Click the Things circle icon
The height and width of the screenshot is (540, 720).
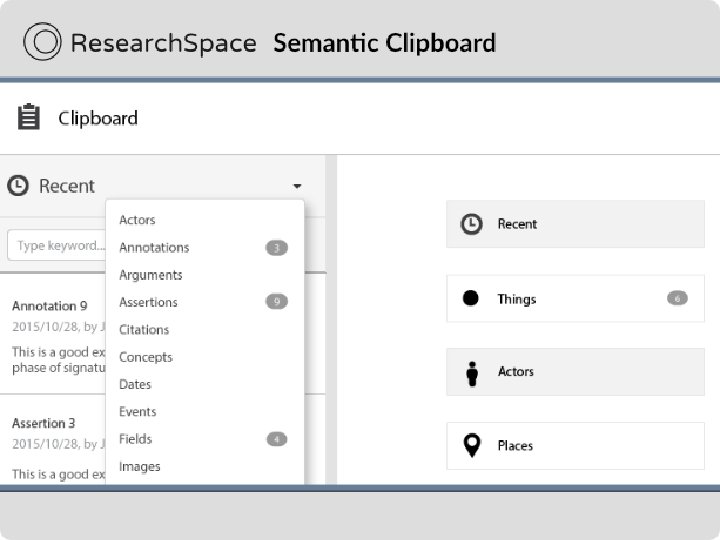(471, 298)
